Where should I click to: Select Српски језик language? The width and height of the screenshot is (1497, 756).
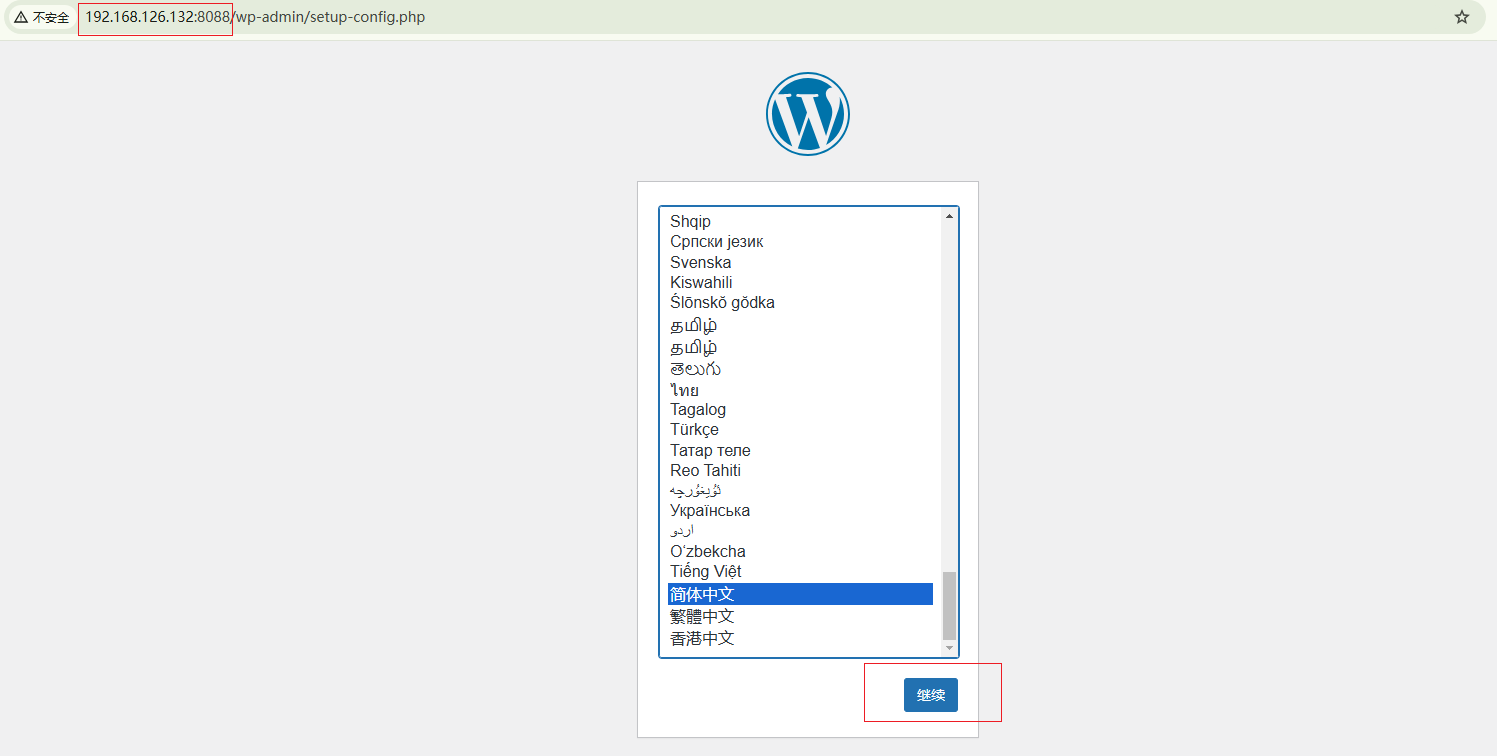(800, 241)
